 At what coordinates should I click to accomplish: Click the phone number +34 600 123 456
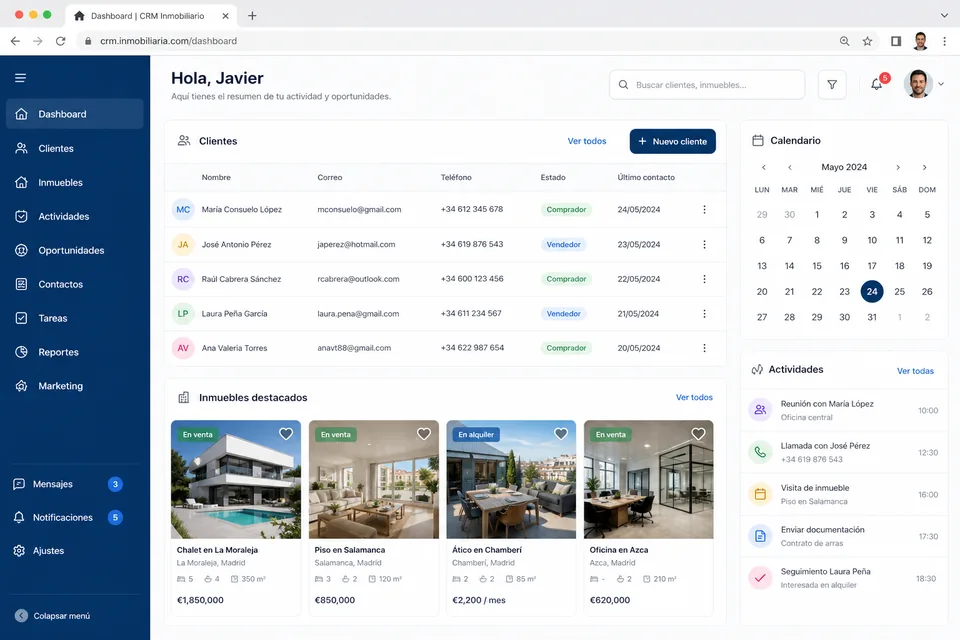click(x=472, y=279)
